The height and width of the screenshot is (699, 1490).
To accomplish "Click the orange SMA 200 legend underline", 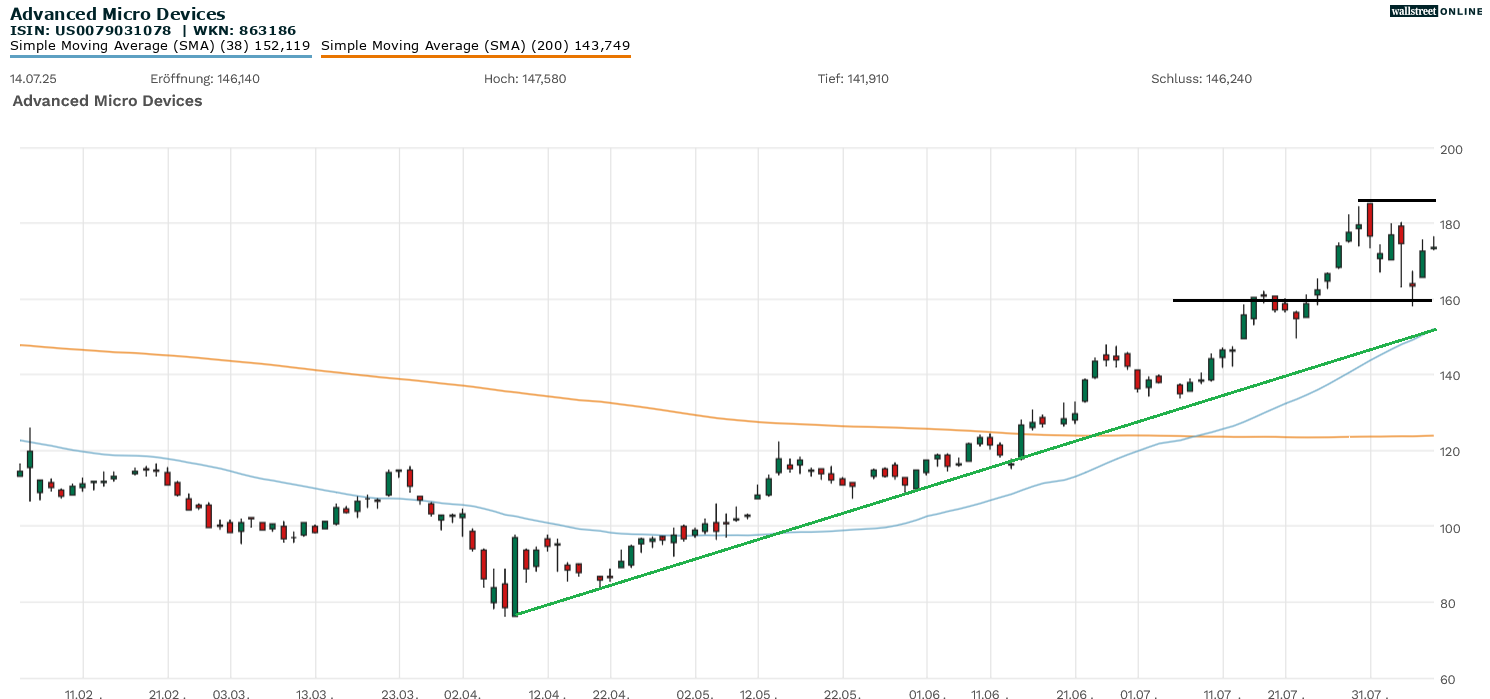I will [476, 56].
